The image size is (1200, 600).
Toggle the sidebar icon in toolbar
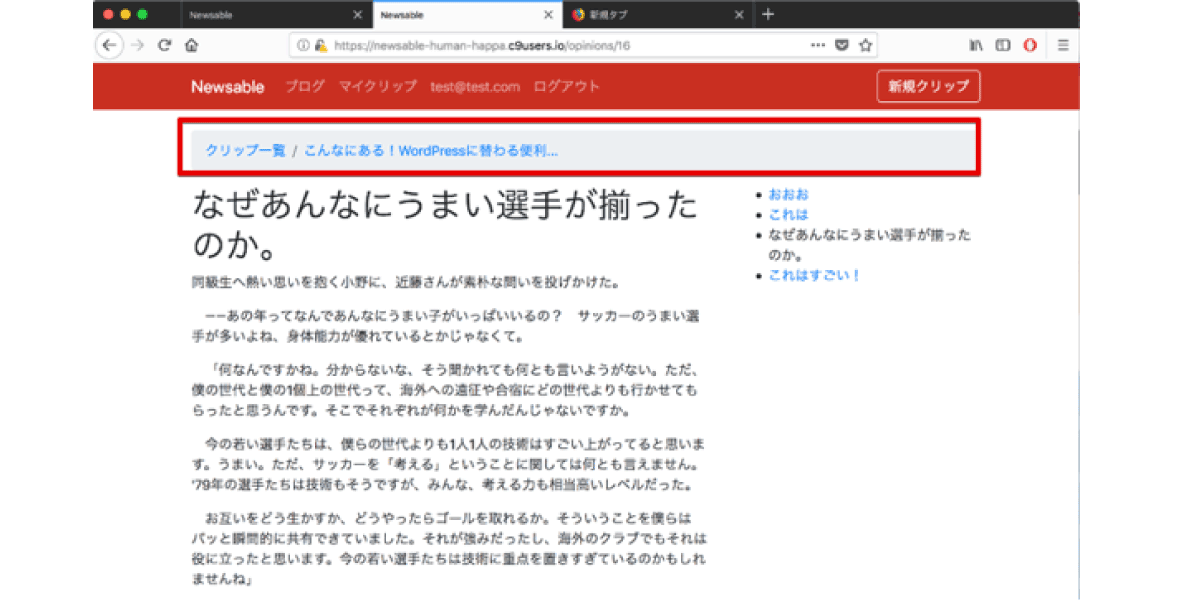click(1003, 45)
